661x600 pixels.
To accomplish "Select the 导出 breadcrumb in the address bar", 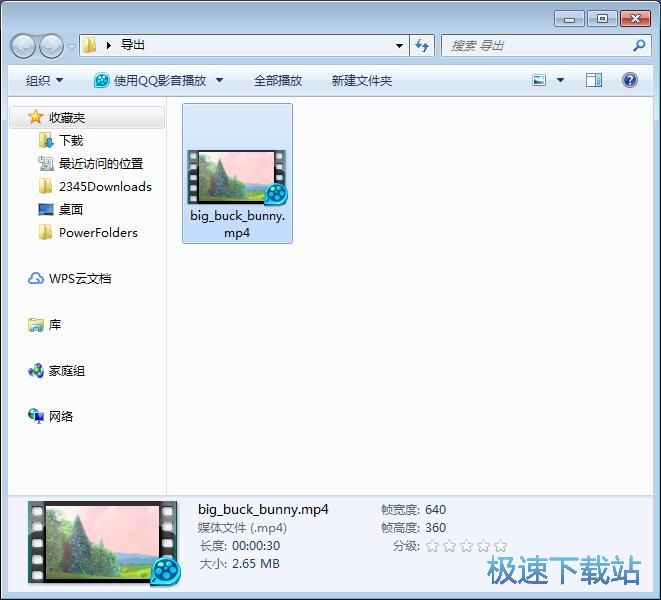I will click(133, 45).
